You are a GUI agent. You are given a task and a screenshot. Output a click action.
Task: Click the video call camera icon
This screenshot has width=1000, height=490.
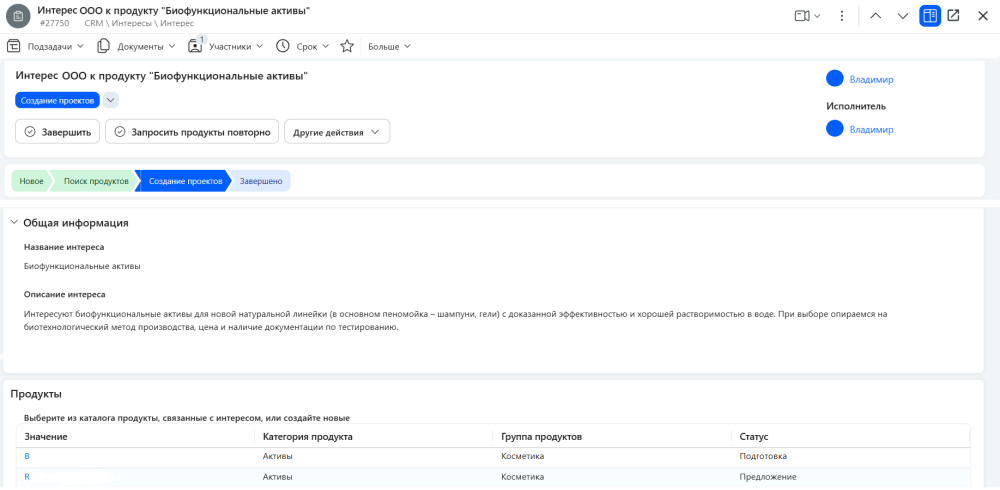[802, 16]
